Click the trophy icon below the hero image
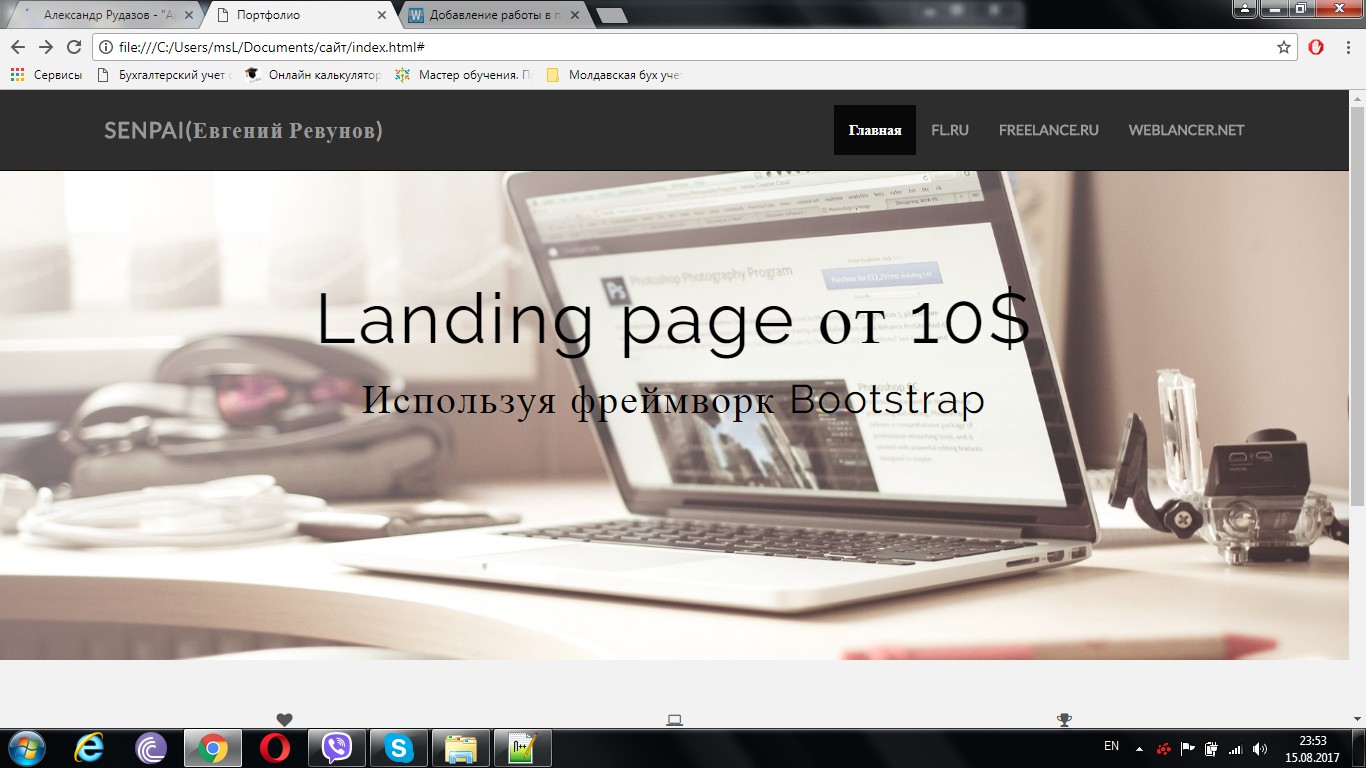The height and width of the screenshot is (768, 1366). (x=1065, y=720)
